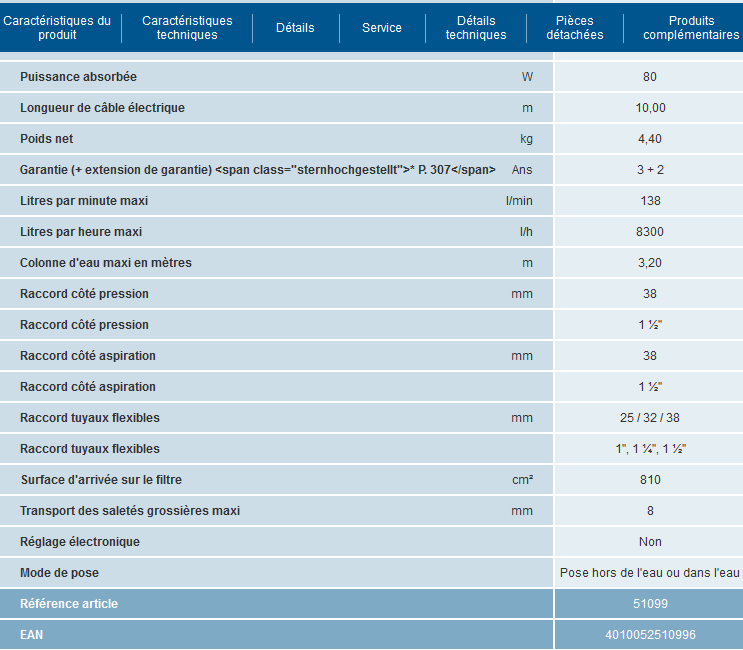Select filter surface value 810
This screenshot has width=743, height=650.
point(650,480)
